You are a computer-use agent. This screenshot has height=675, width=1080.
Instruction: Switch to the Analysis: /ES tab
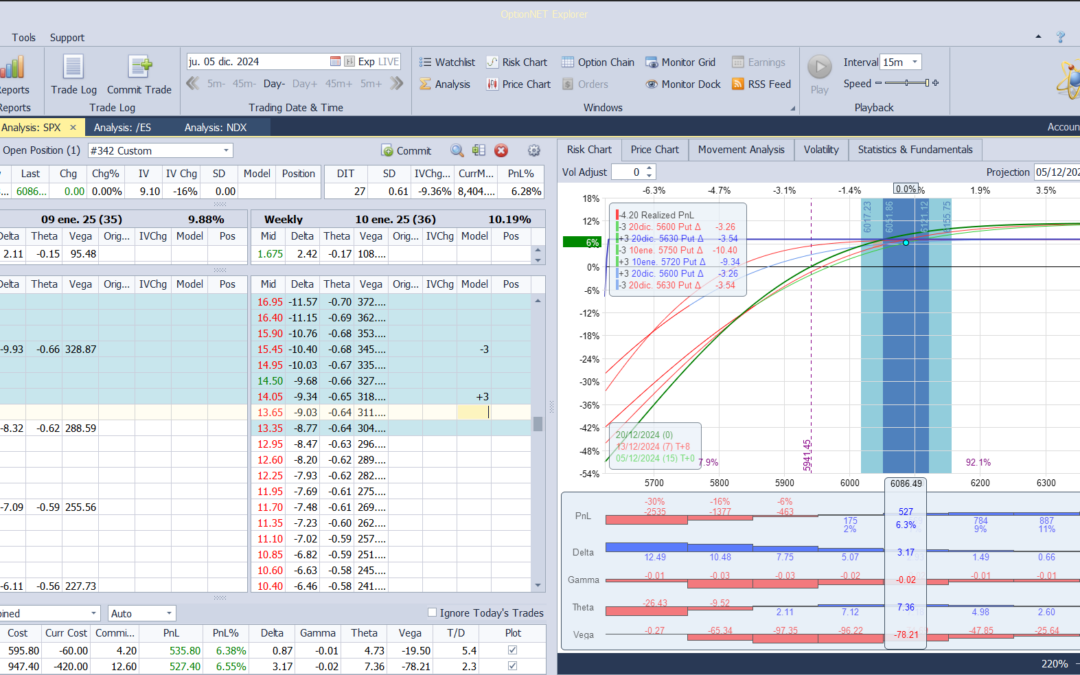[x=123, y=127]
